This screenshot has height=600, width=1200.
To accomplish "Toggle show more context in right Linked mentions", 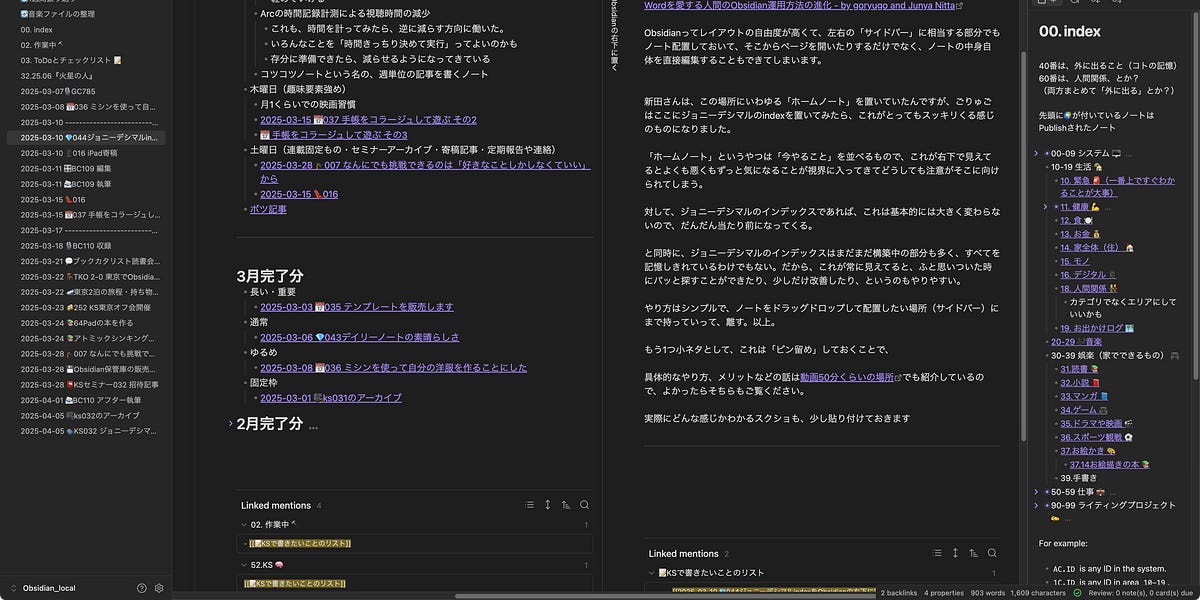I will (955, 553).
